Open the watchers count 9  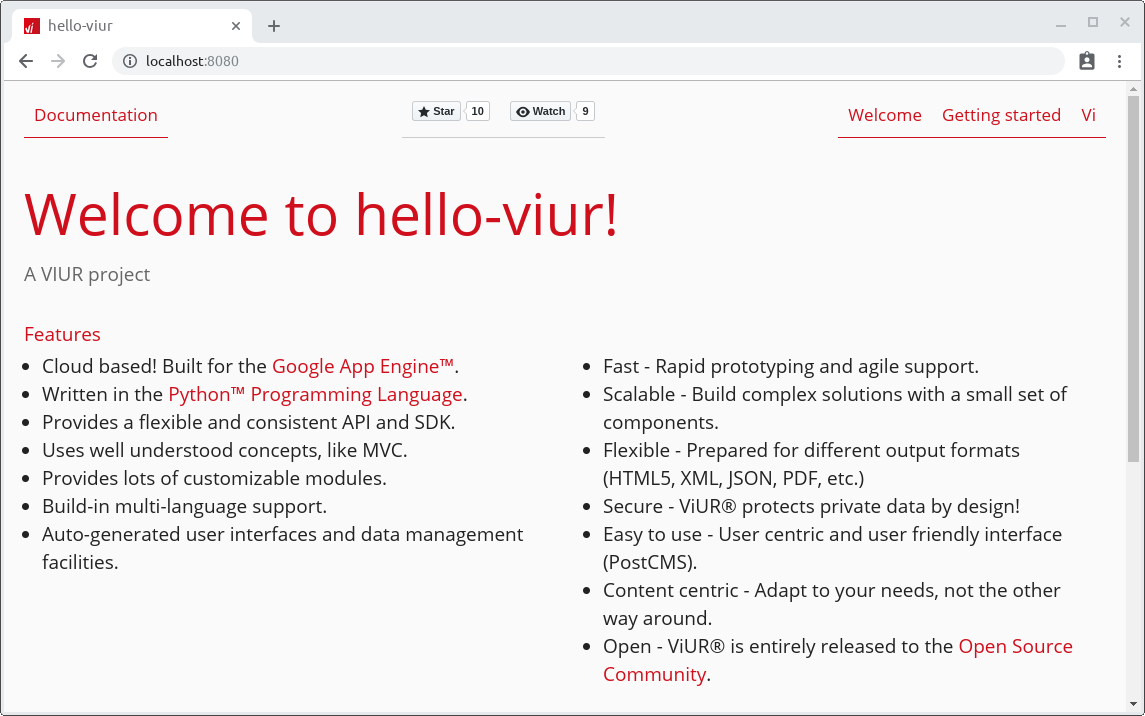pyautogui.click(x=585, y=111)
